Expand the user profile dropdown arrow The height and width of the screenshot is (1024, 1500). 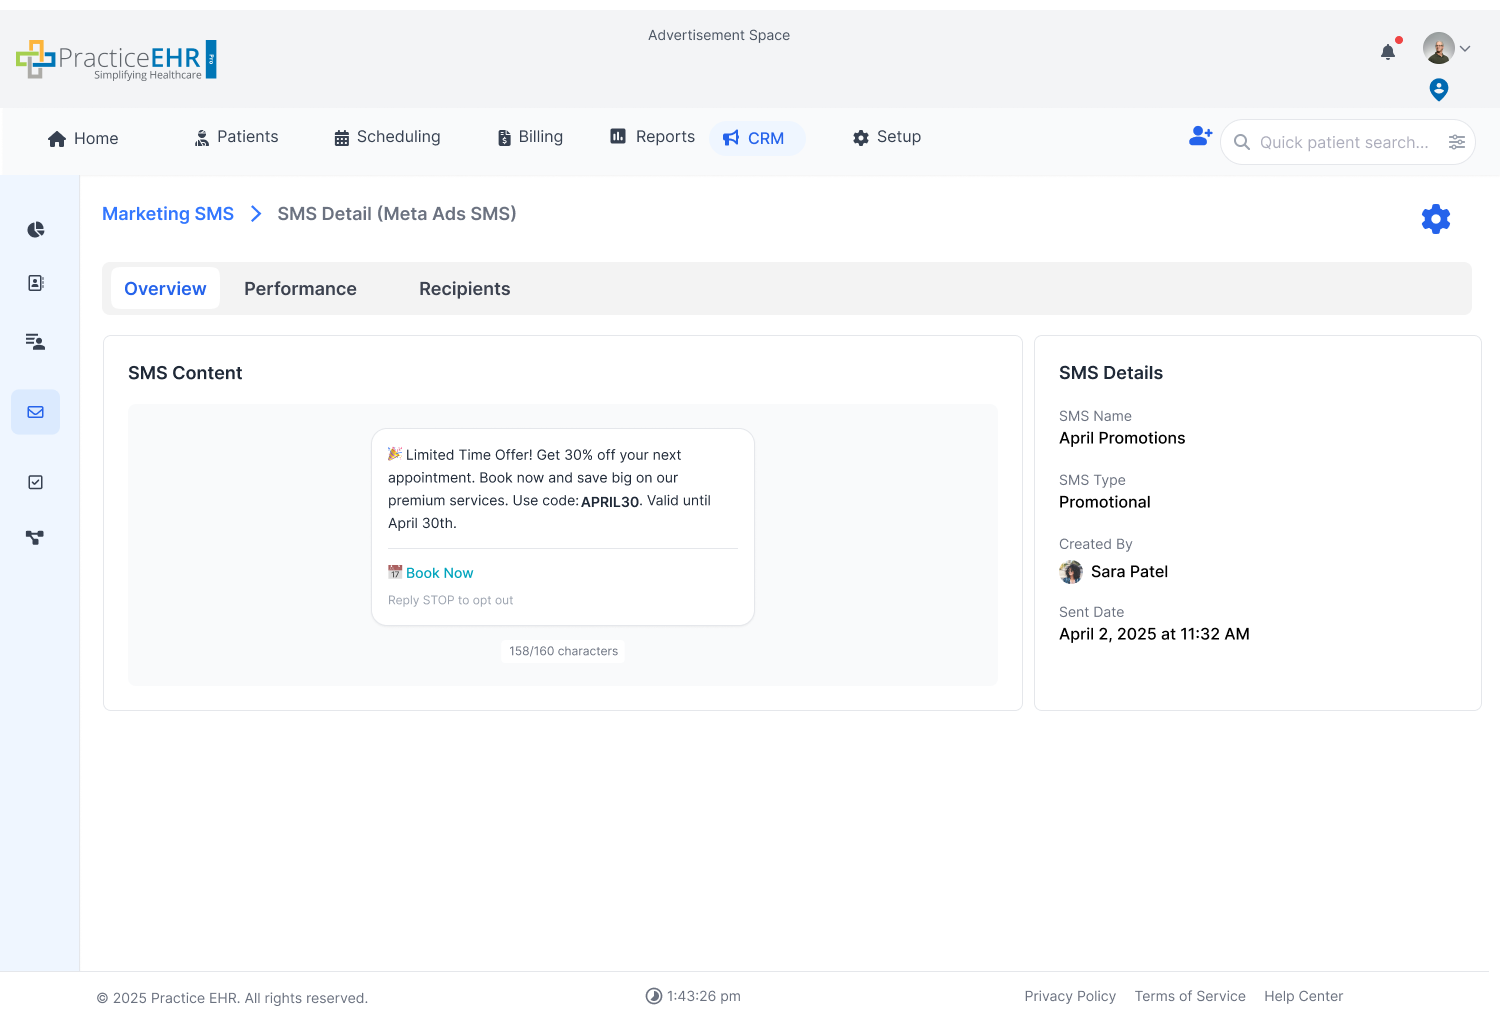pyautogui.click(x=1465, y=48)
